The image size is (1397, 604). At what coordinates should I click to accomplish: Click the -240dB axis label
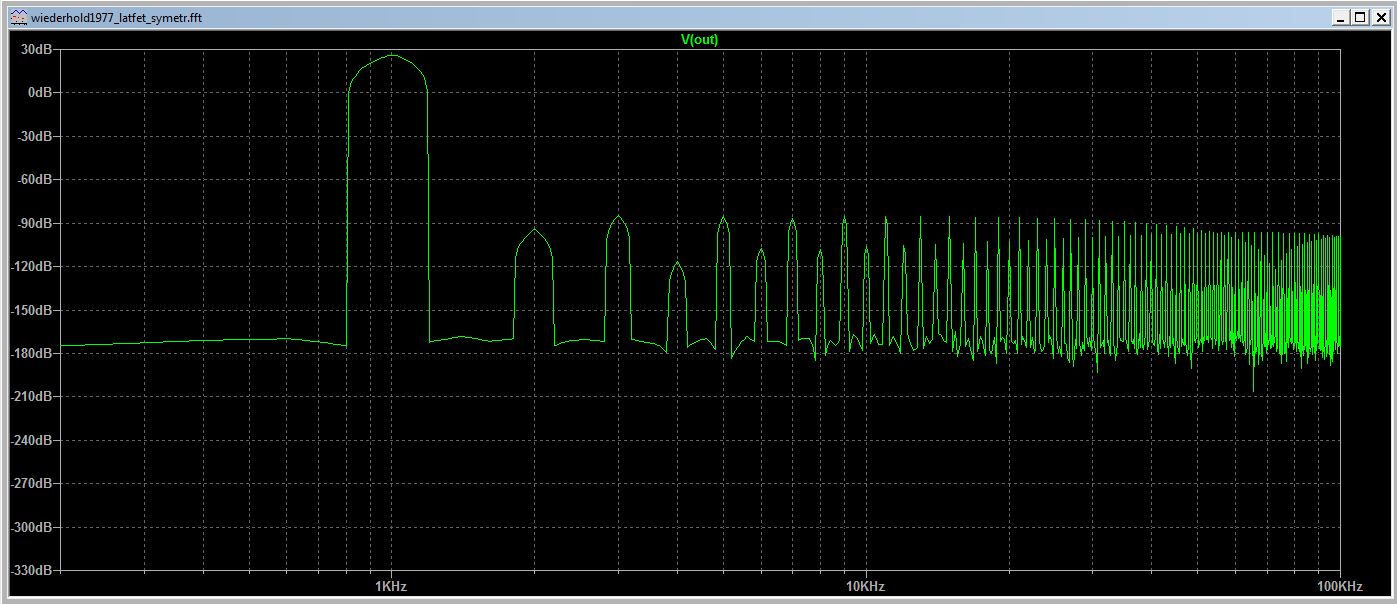click(31, 440)
